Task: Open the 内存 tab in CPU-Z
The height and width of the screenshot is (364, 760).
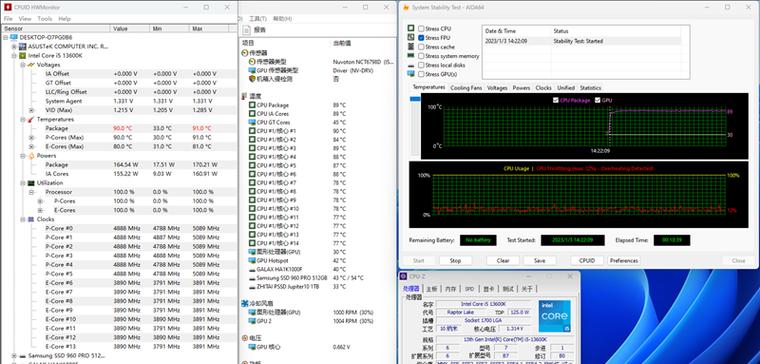Action: pos(451,289)
